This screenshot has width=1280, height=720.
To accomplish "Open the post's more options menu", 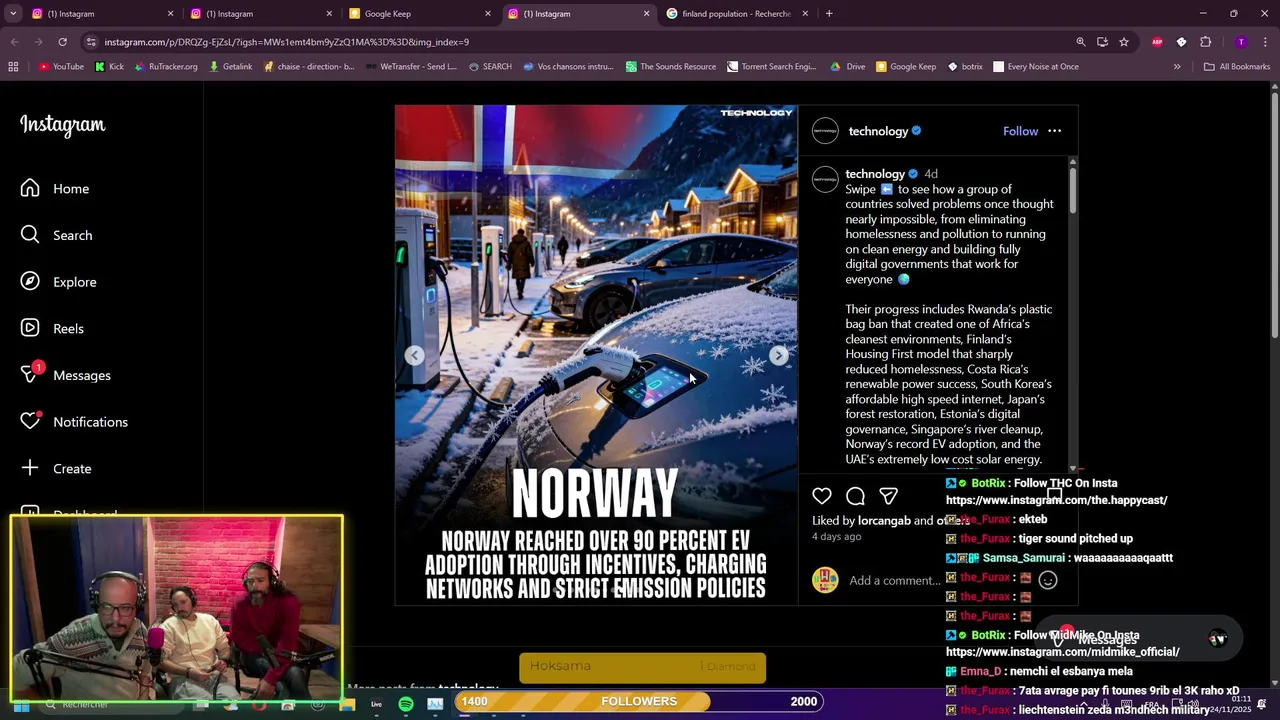I will (1054, 131).
